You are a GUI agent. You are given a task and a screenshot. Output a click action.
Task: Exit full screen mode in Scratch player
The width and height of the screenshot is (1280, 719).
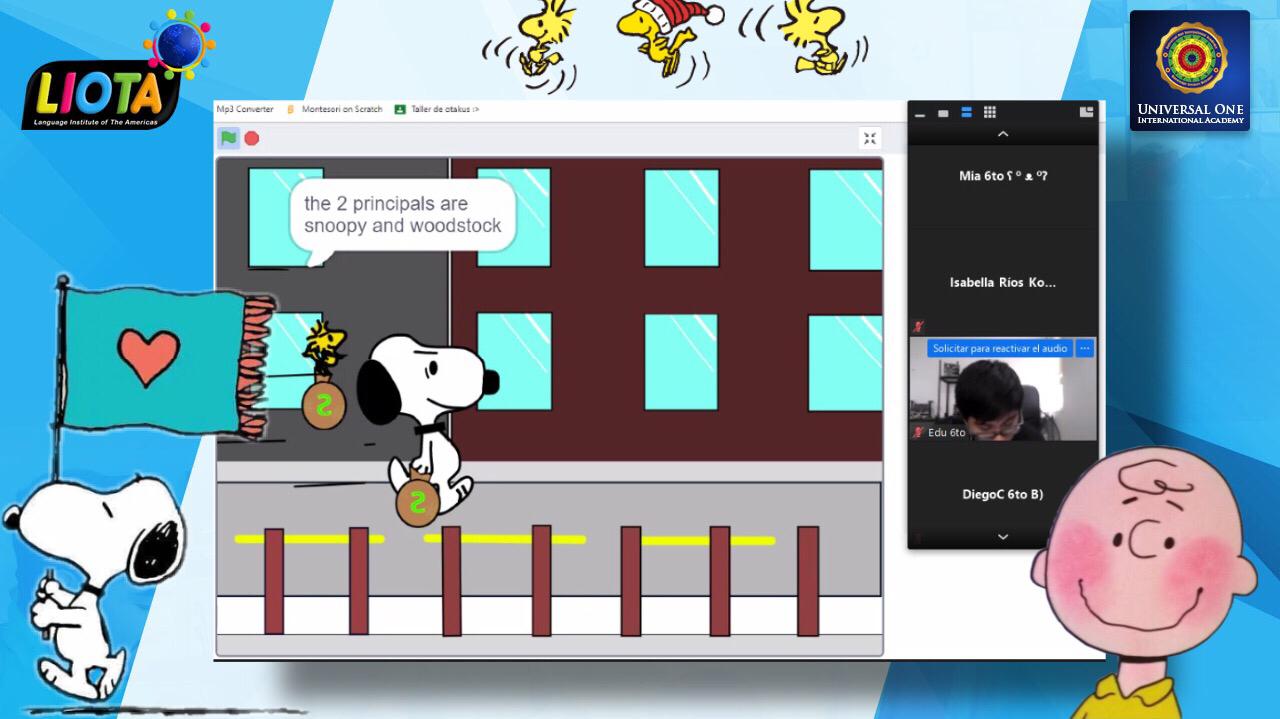click(x=870, y=139)
